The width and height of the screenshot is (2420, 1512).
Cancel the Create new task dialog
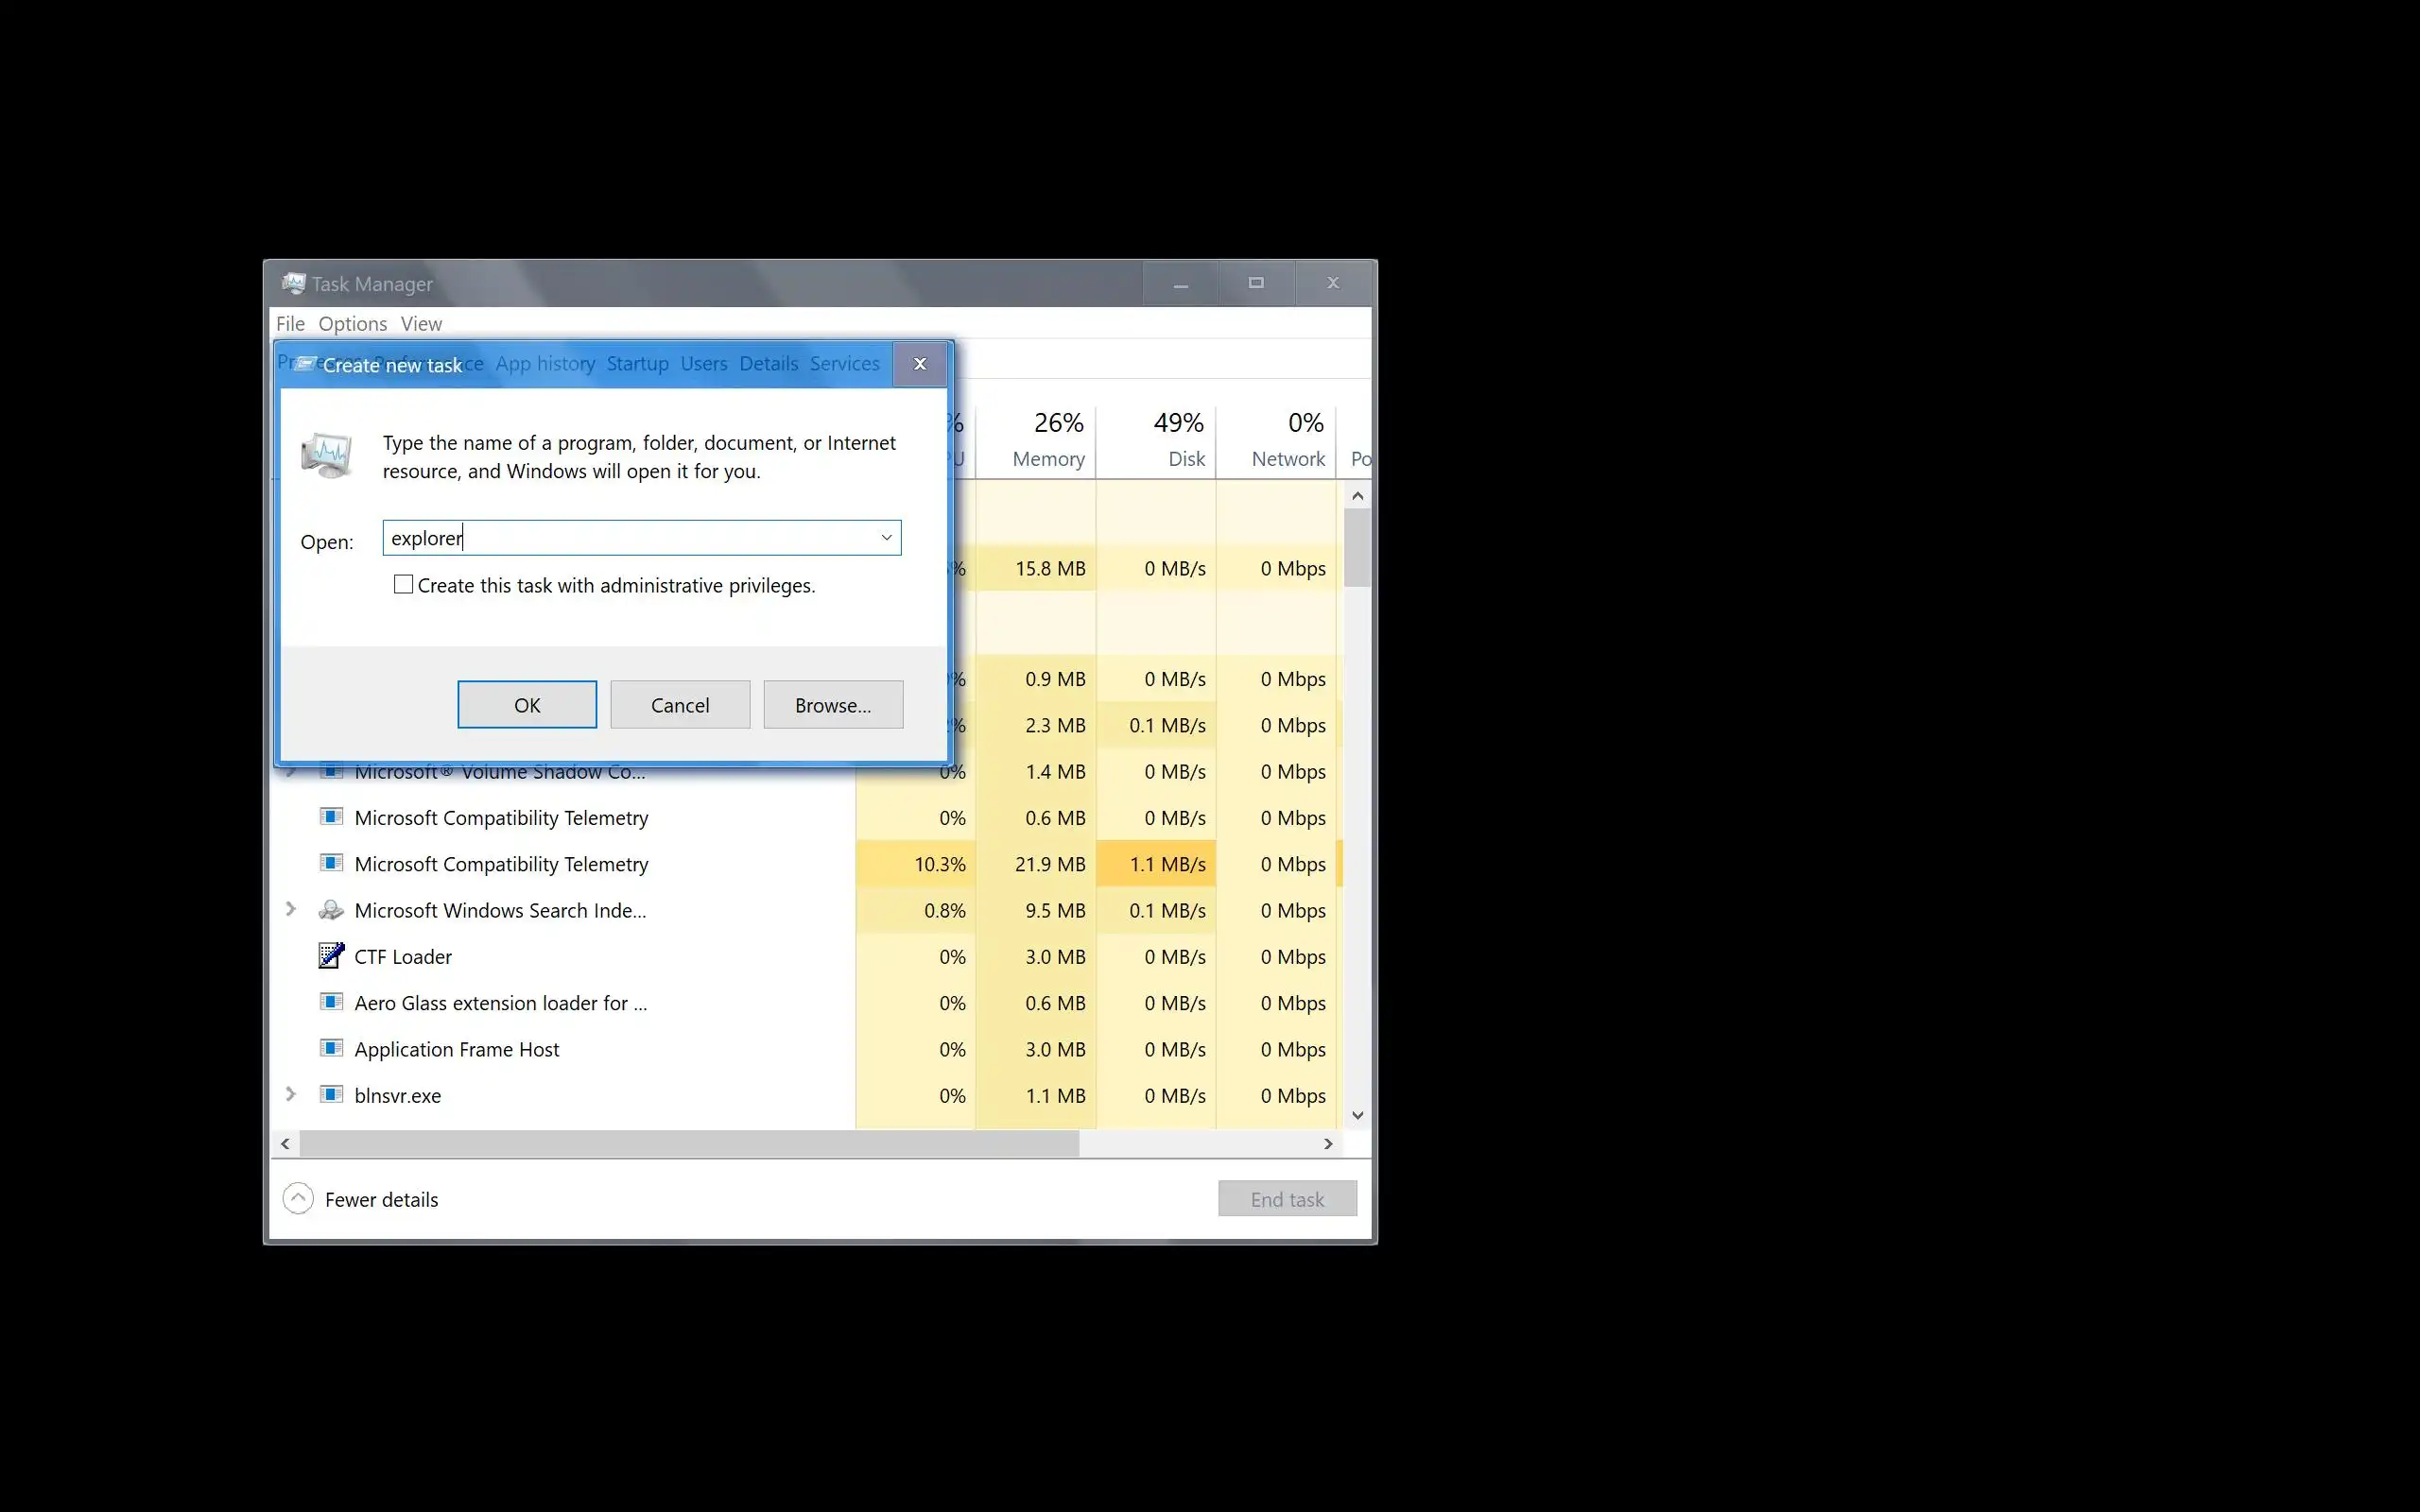tap(680, 705)
